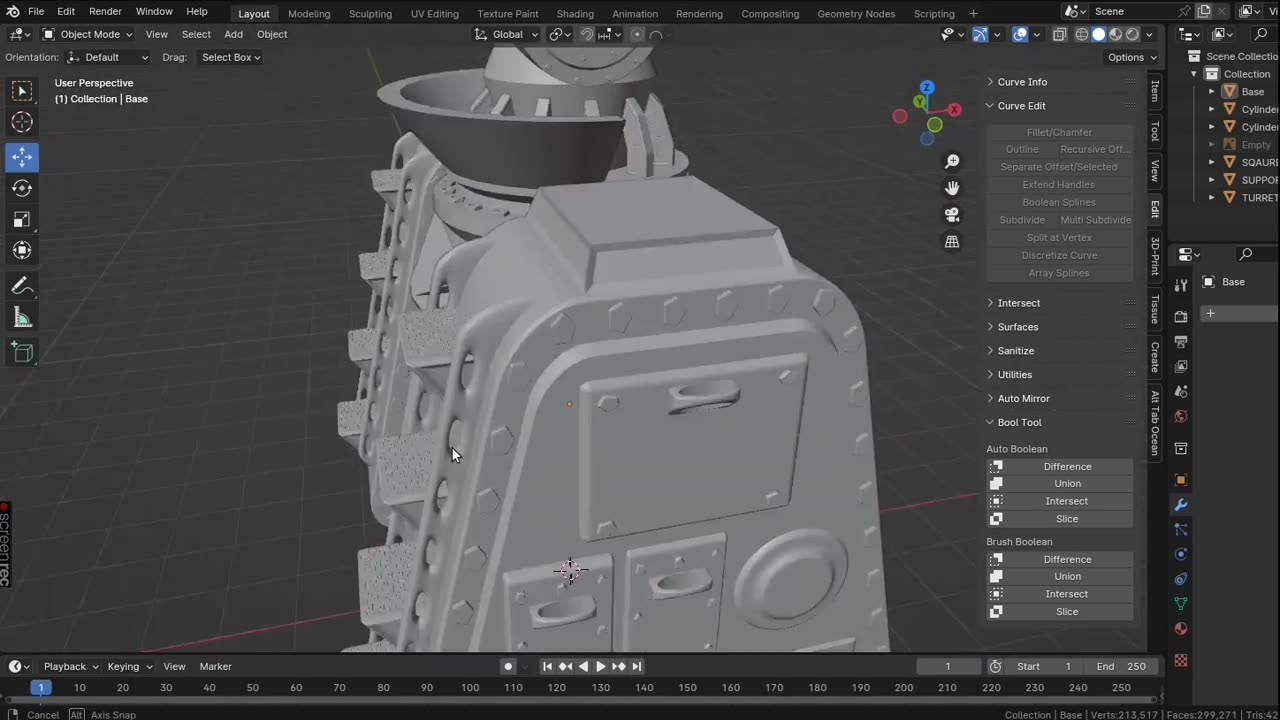Click the current frame number field
Screen dimensions: 1280x720
(x=948, y=667)
